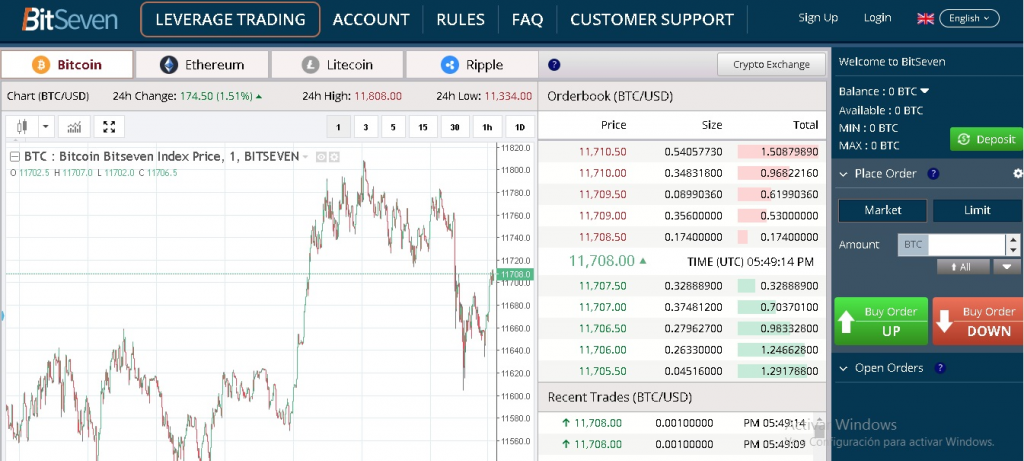Open the dropdown next to All button

[x=1006, y=267]
